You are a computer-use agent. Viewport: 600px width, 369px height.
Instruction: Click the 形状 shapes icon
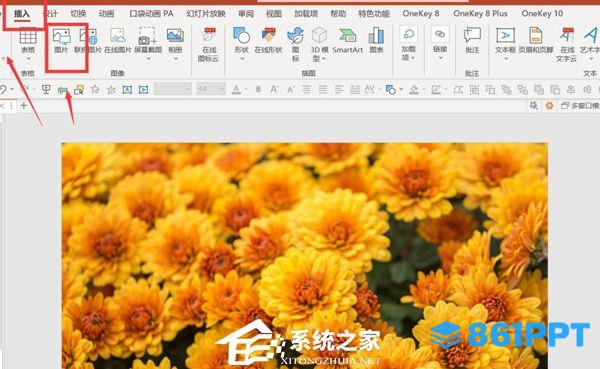point(241,36)
